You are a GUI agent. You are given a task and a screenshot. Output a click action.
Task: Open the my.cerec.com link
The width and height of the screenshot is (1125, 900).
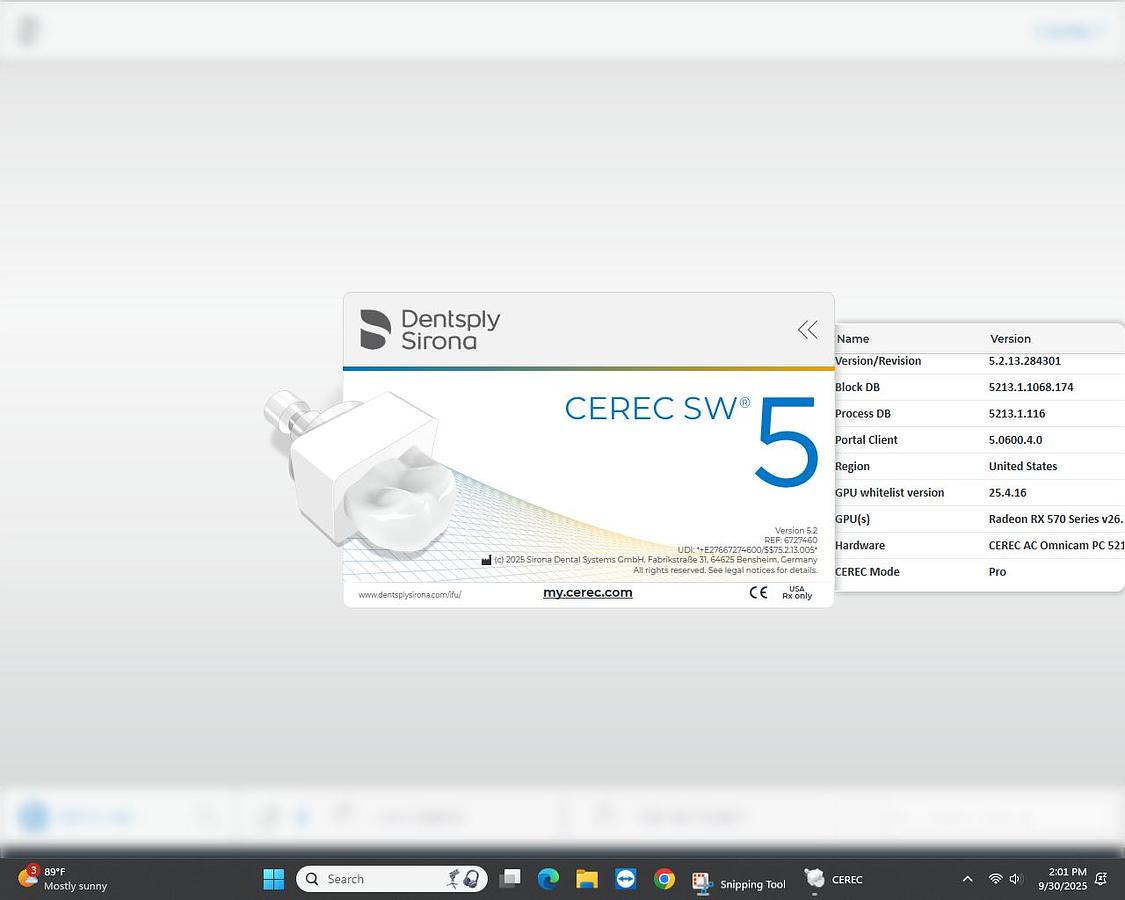(587, 592)
